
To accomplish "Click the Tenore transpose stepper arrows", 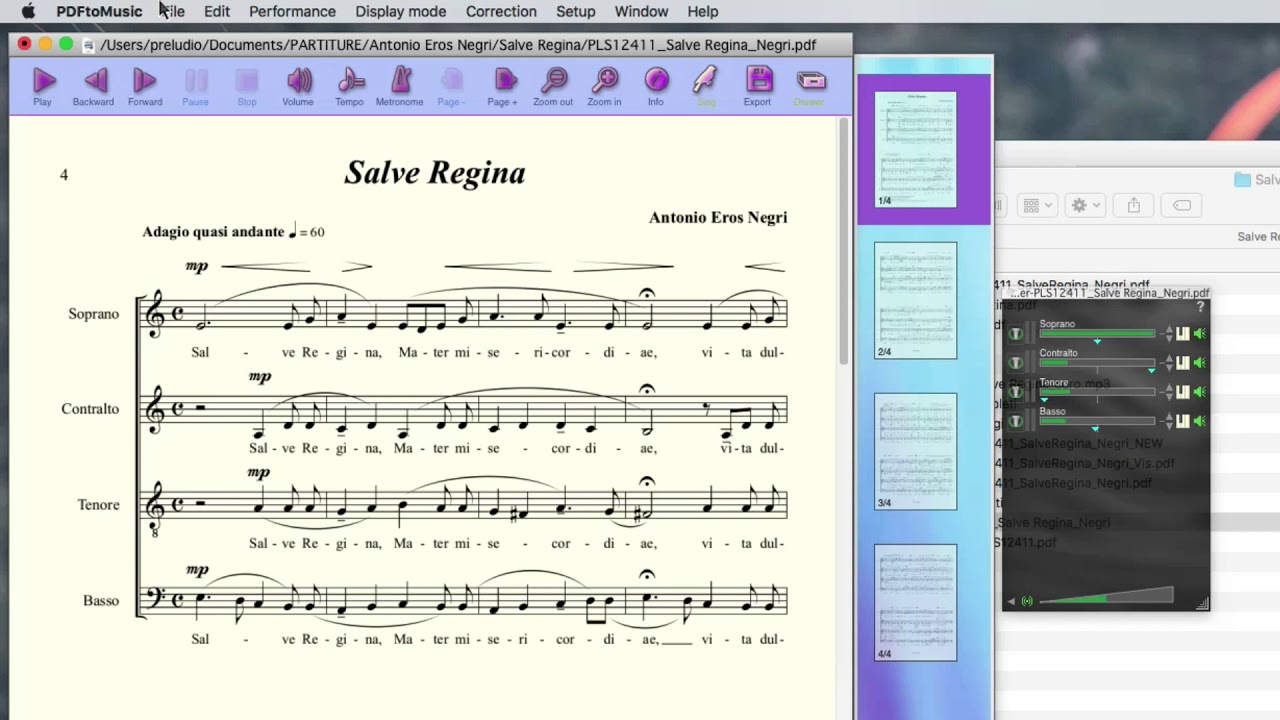I will point(1168,392).
